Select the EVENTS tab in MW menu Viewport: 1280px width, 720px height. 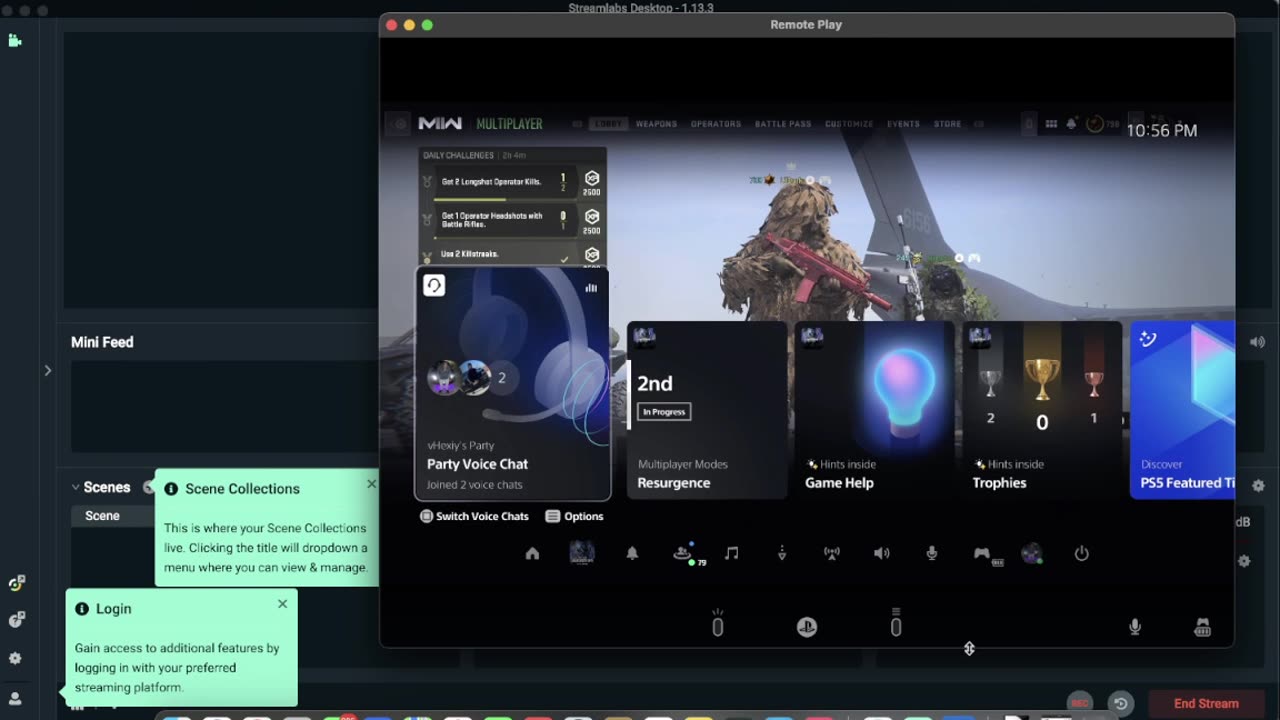click(903, 124)
